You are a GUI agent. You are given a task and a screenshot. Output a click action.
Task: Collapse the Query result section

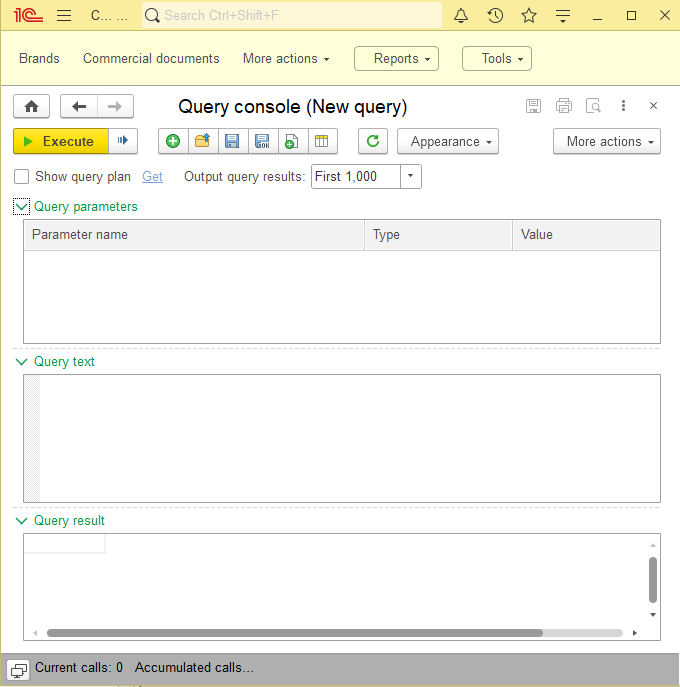(22, 521)
